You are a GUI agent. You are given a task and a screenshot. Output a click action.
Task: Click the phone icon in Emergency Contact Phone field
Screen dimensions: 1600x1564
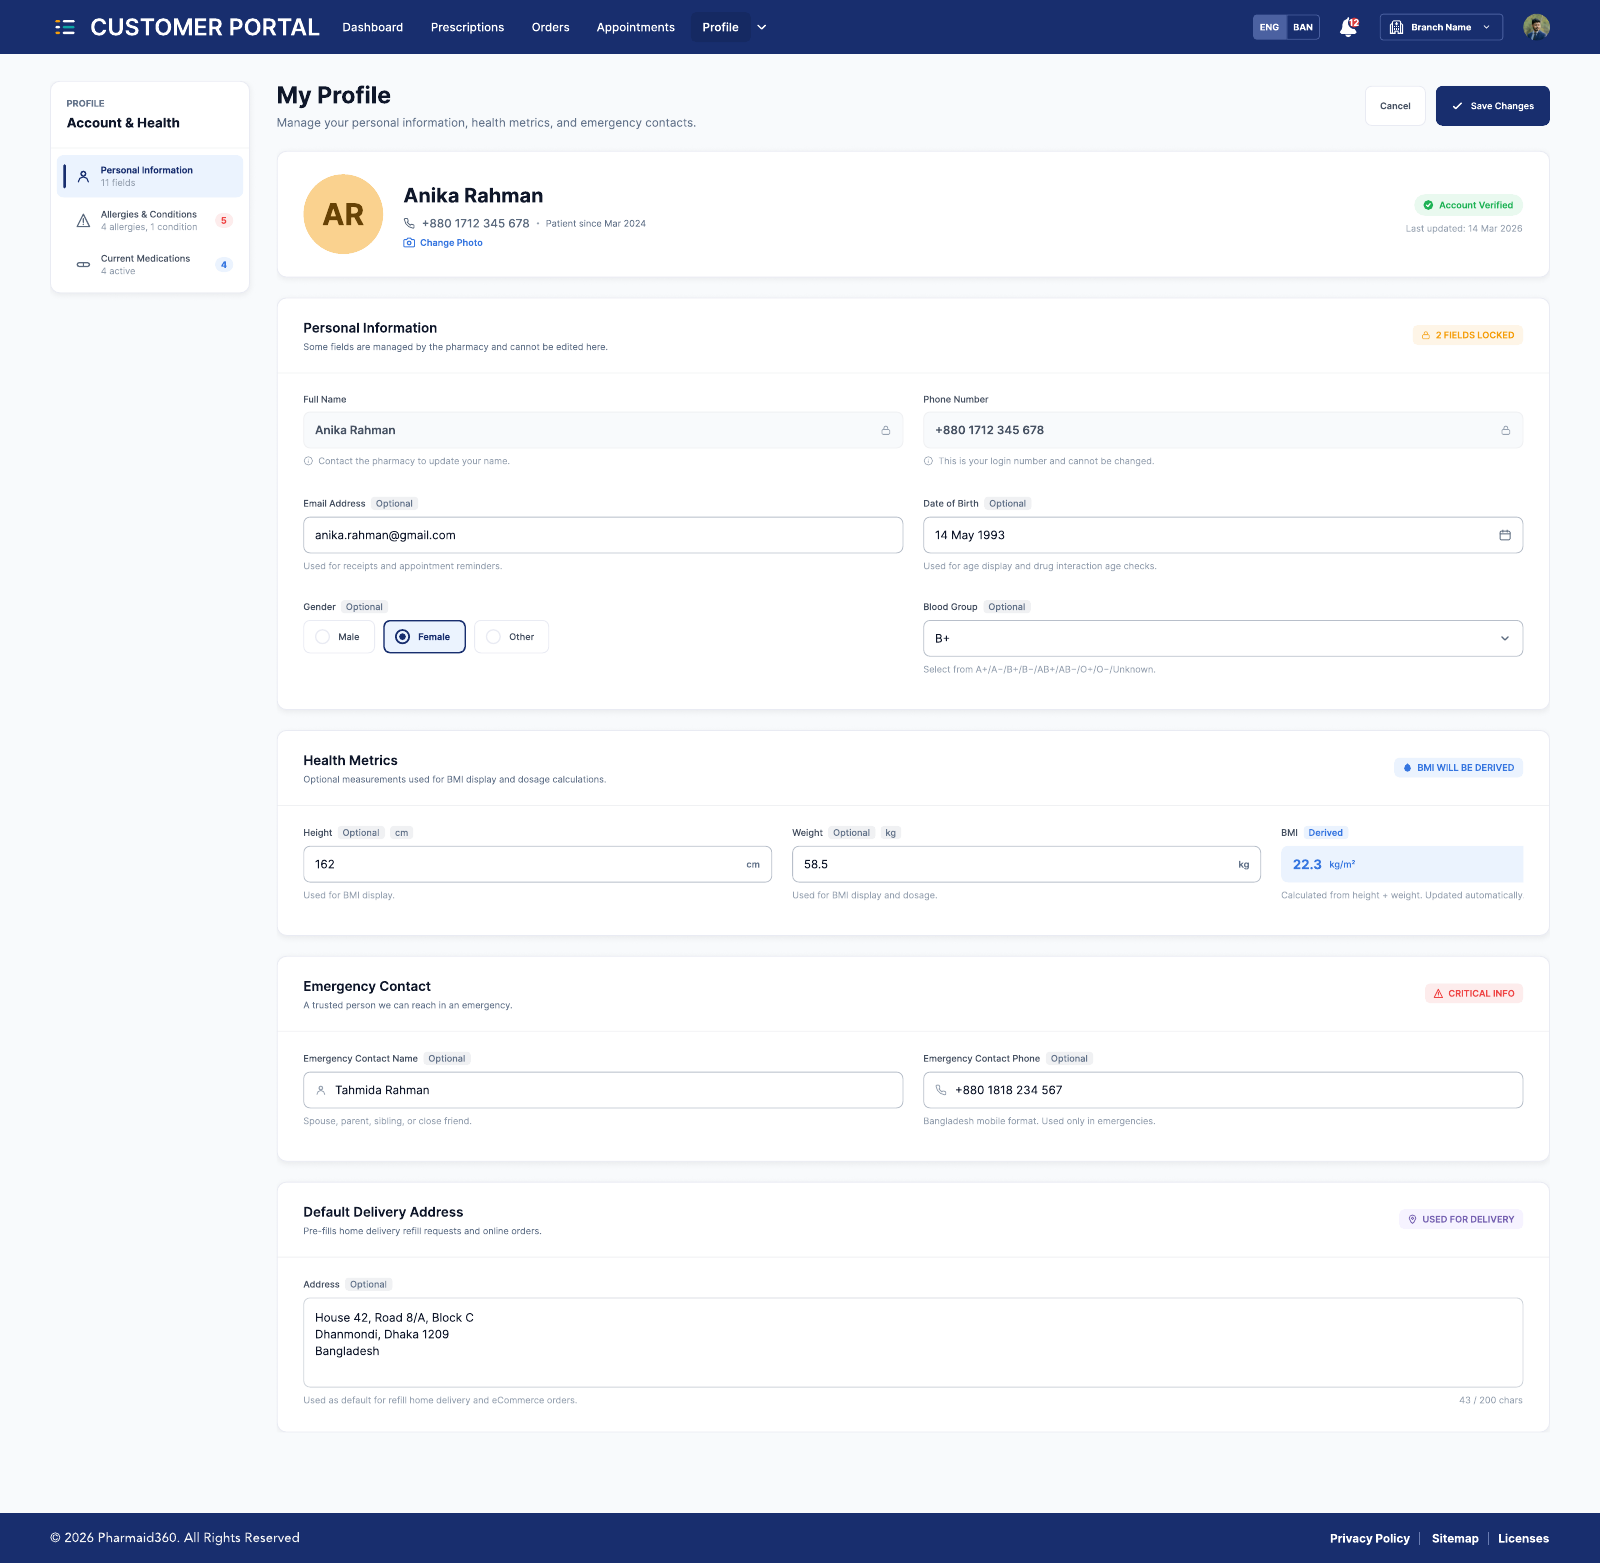click(941, 1091)
